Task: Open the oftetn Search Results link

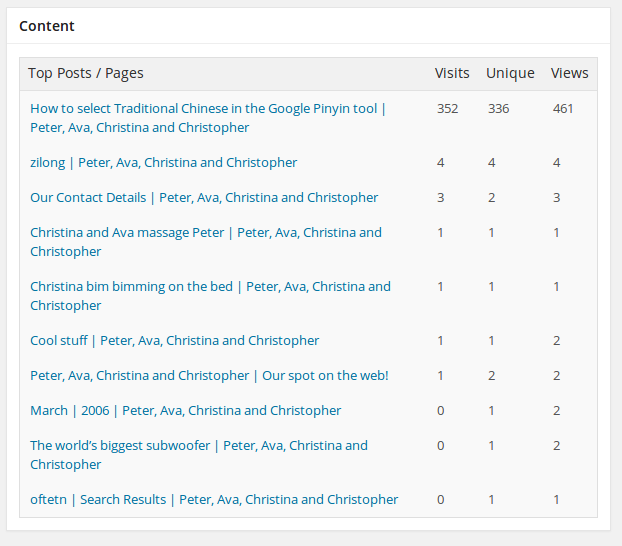Action: point(214,499)
